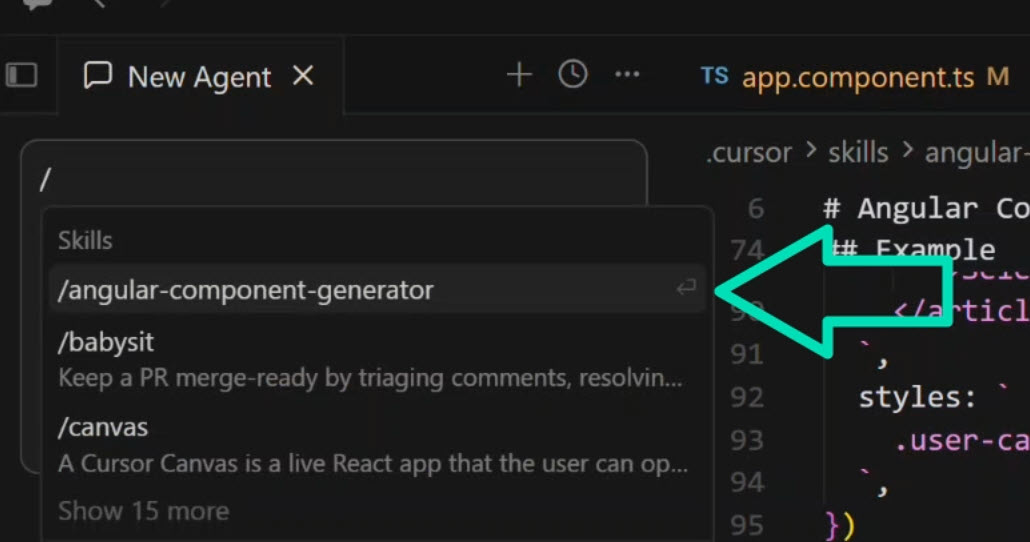Click line number 93 in gutter
The height and width of the screenshot is (542, 1030).
click(747, 440)
